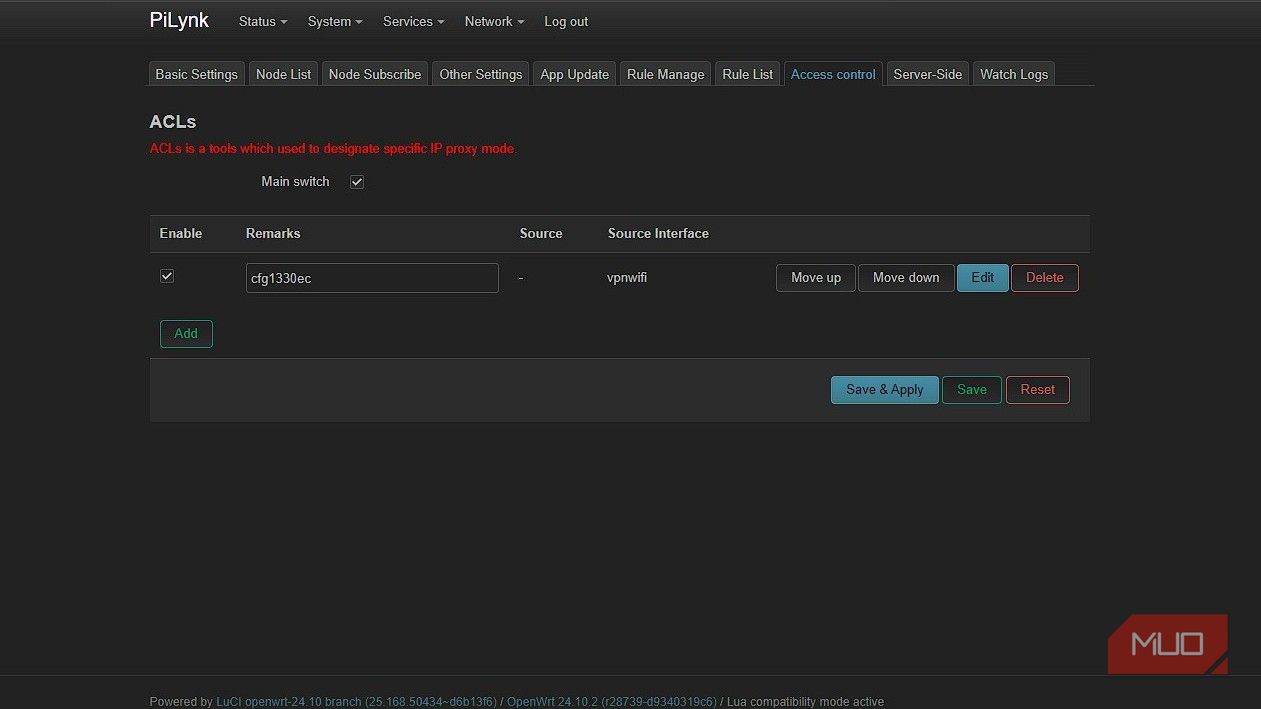Open the App Update tab
The height and width of the screenshot is (709, 1261).
(x=575, y=74)
